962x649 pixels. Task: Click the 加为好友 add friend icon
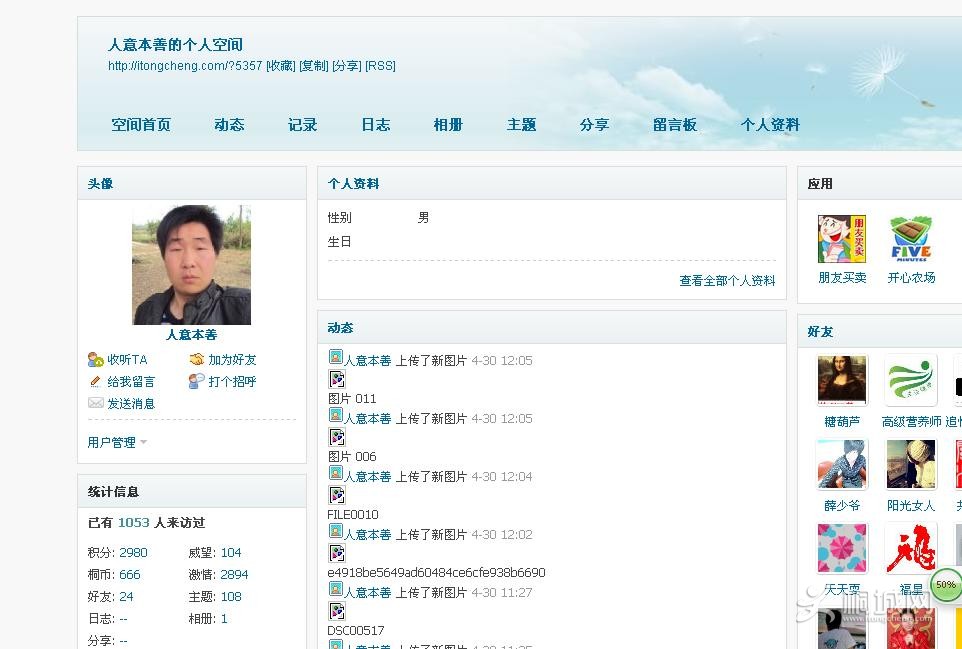(197, 360)
